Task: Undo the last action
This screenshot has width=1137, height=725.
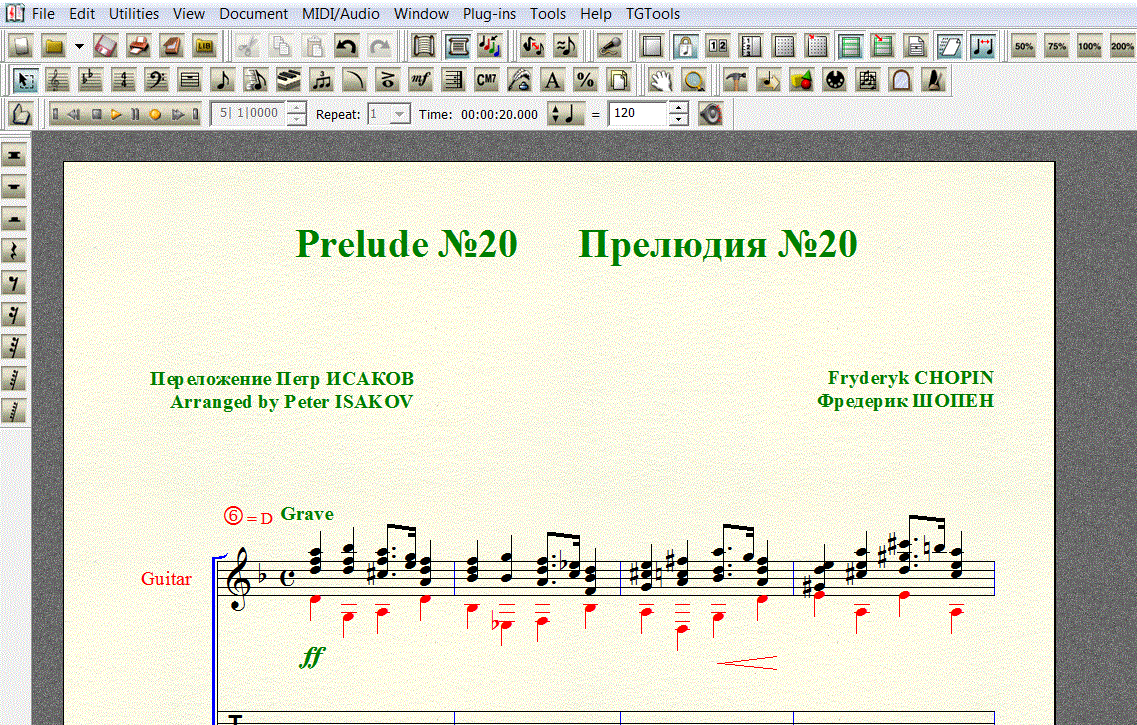Action: pos(347,46)
